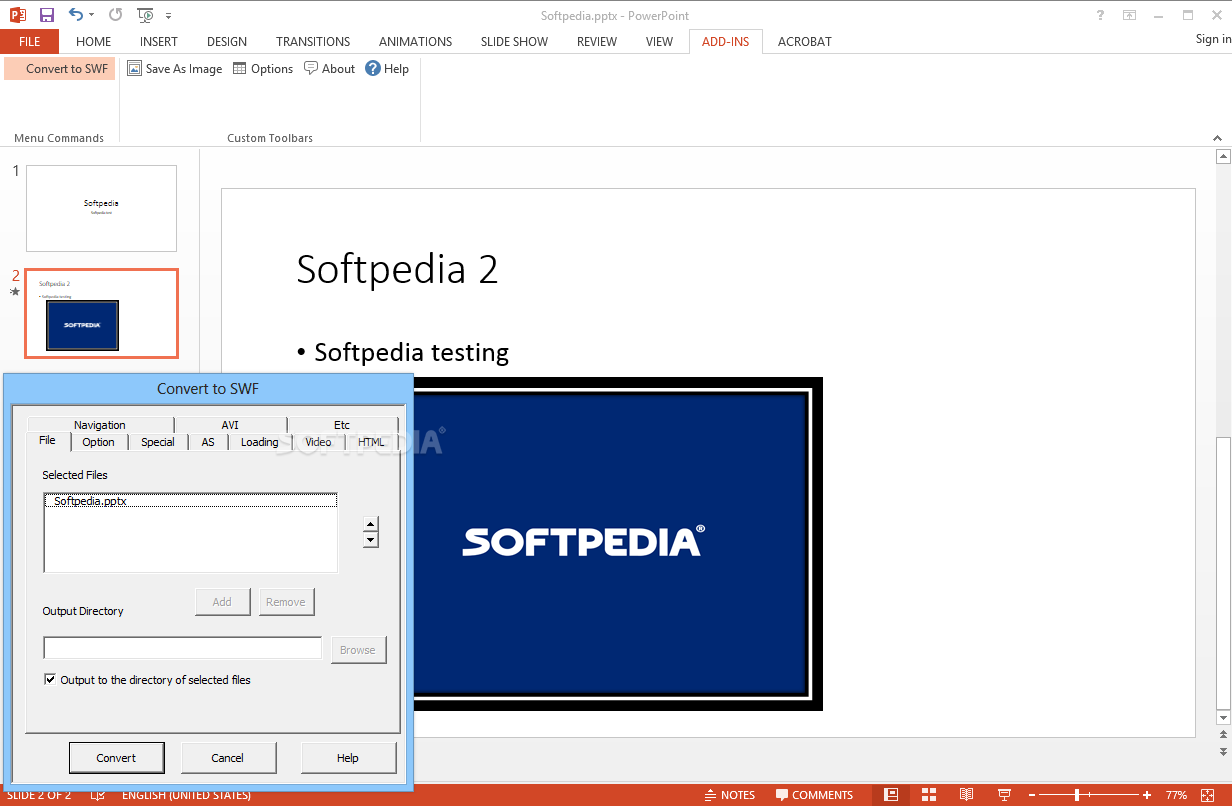
Task: Click Convert to SWF menu command
Action: [59, 69]
